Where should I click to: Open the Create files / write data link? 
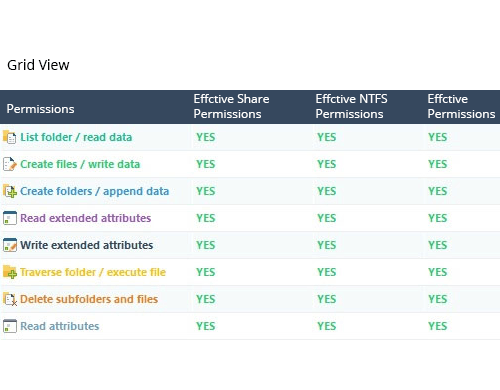pyautogui.click(x=80, y=164)
